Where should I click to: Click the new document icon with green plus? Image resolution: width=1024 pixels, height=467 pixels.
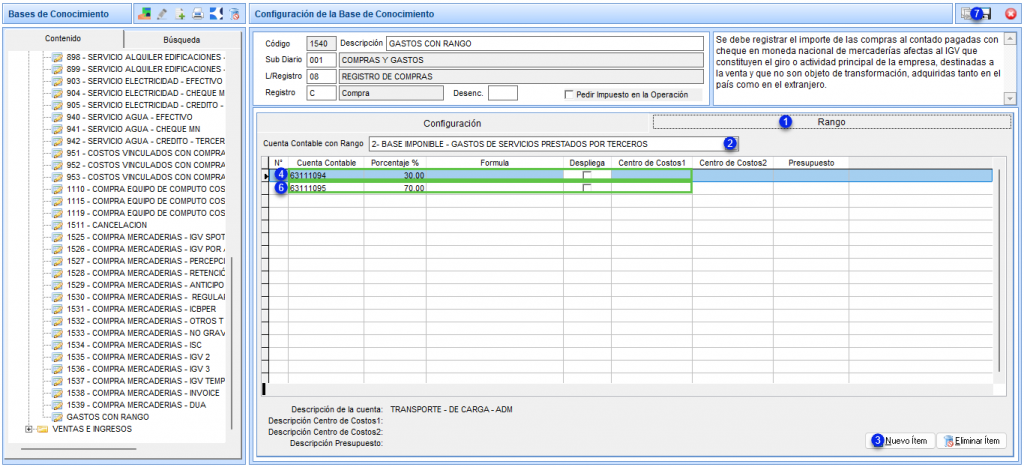[x=180, y=14]
